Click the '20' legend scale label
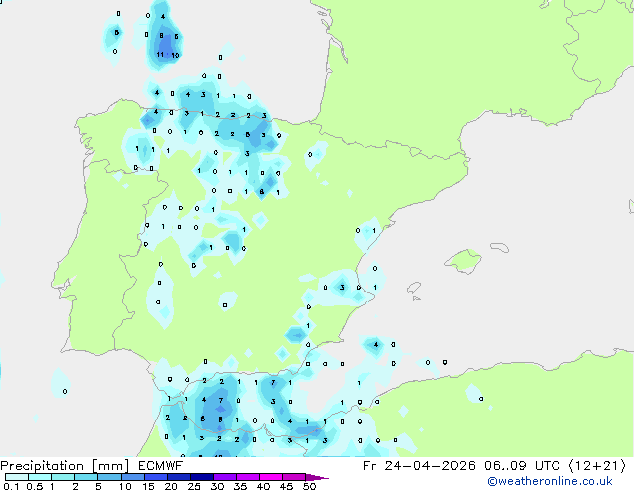Viewport: 634px width, 490px height. click(171, 486)
